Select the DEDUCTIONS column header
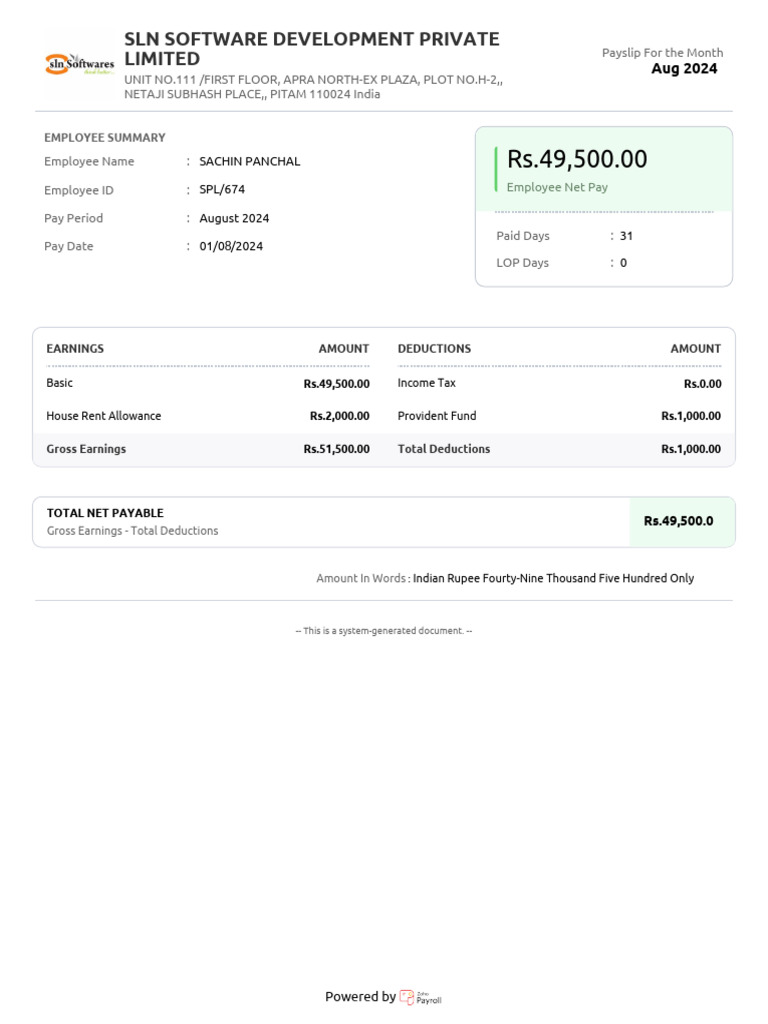The width and height of the screenshot is (768, 1024). tap(434, 349)
